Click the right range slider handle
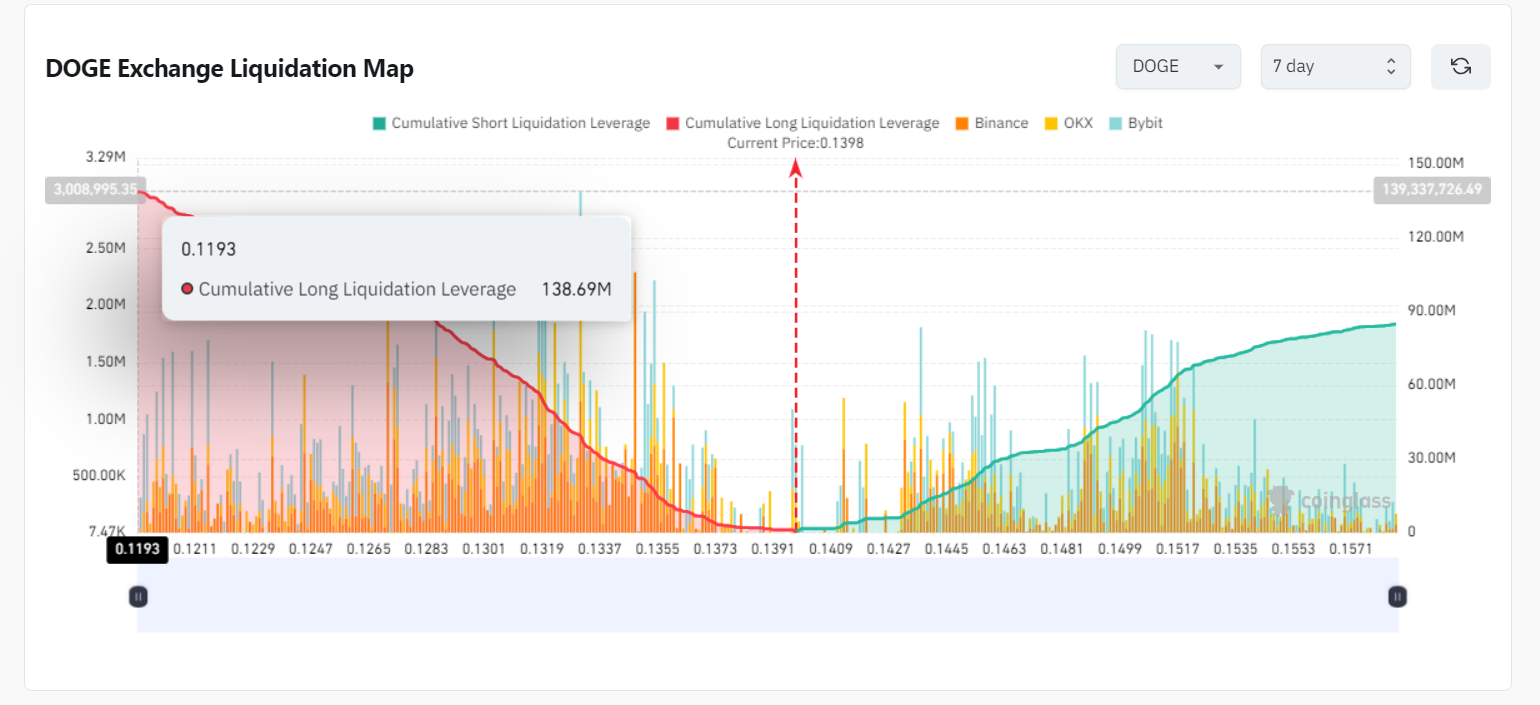The height and width of the screenshot is (705, 1540). [1397, 597]
